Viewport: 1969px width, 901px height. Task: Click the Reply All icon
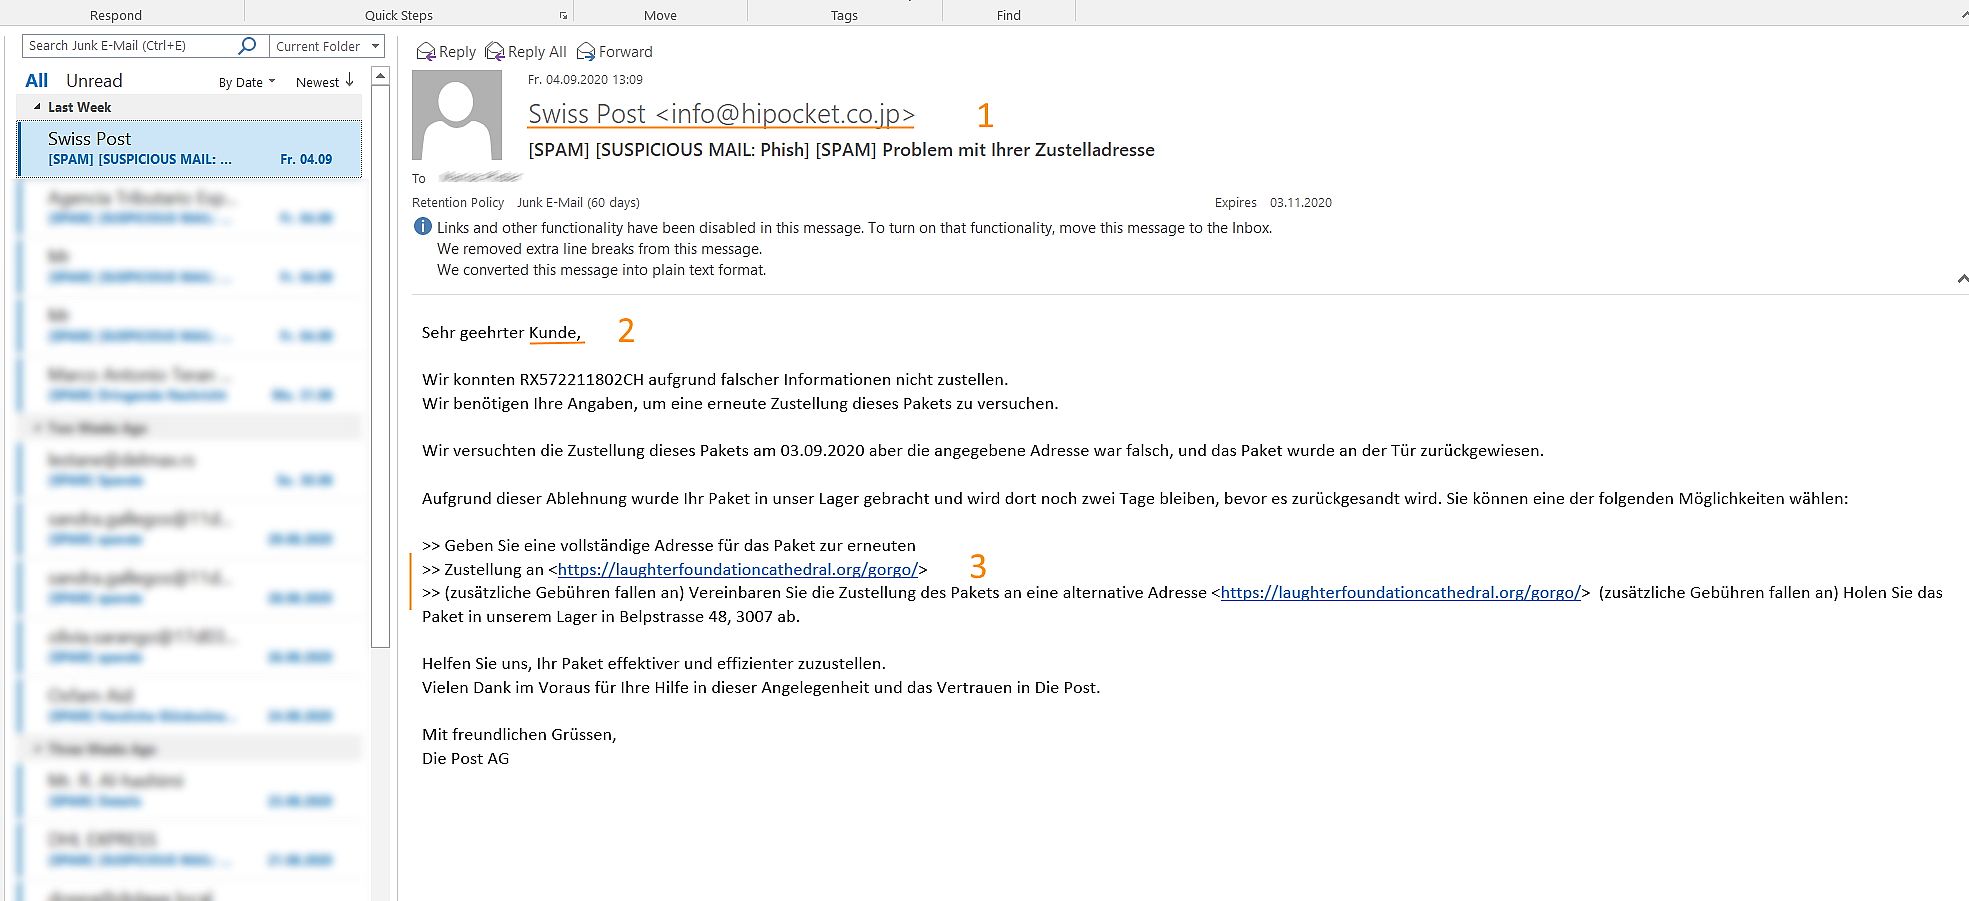(x=495, y=52)
